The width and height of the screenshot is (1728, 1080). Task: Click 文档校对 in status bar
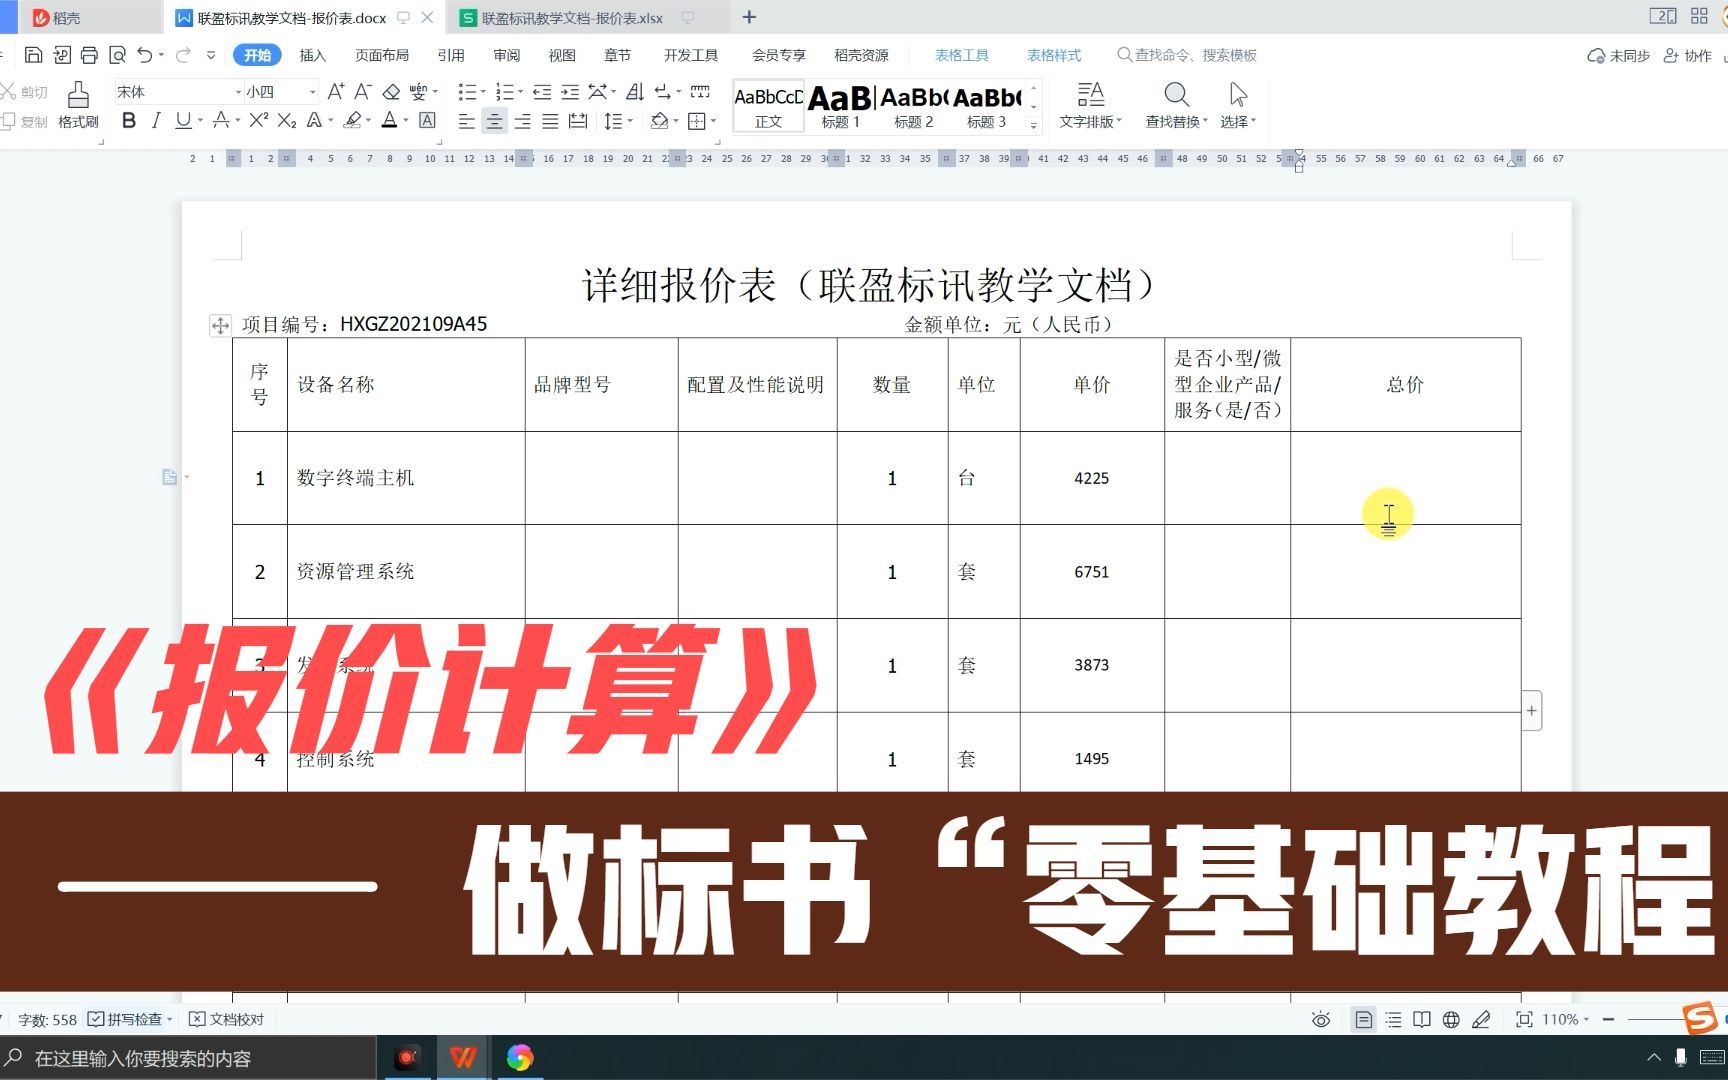click(227, 1019)
